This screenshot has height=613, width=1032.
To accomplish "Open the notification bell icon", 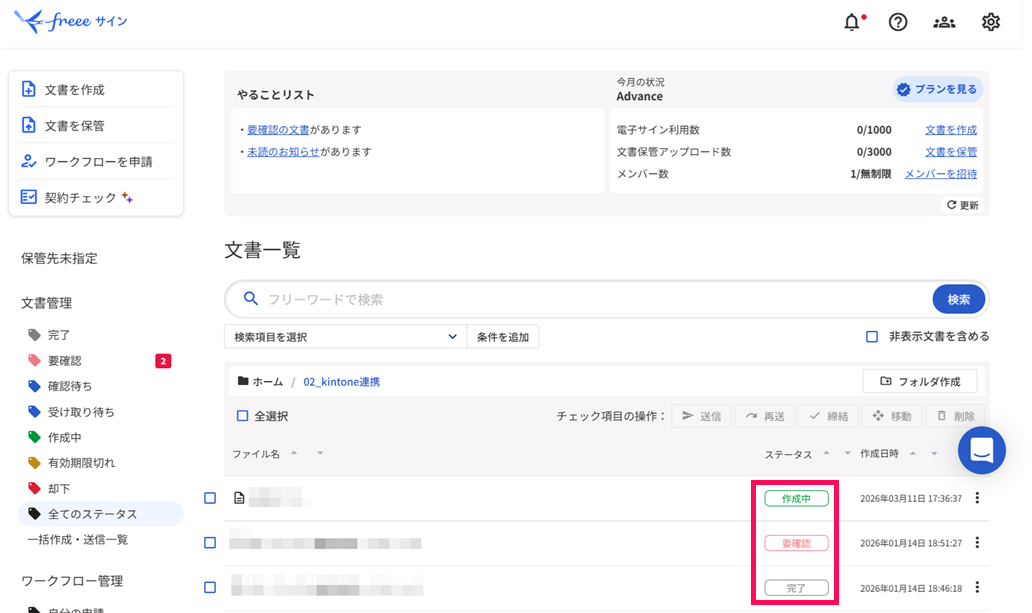I will click(852, 22).
